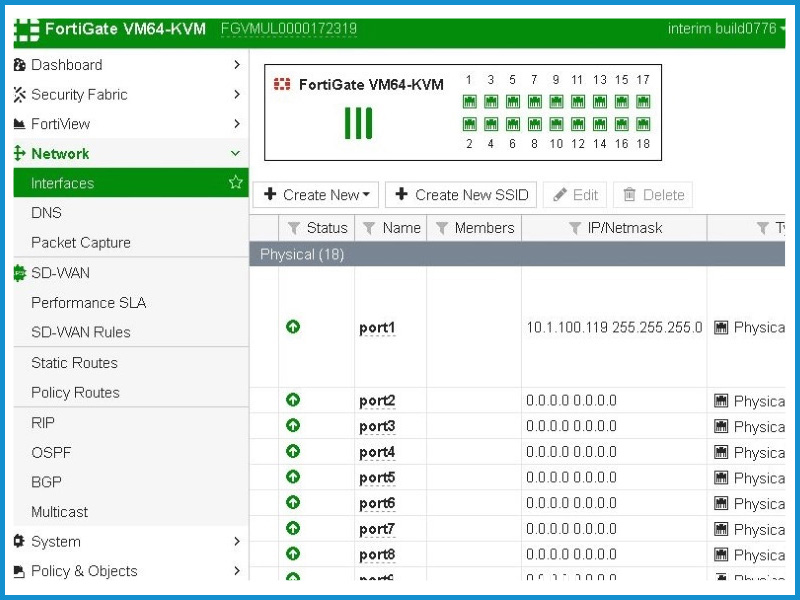The height and width of the screenshot is (600, 800).
Task: Click the Edit button
Action: coord(575,195)
